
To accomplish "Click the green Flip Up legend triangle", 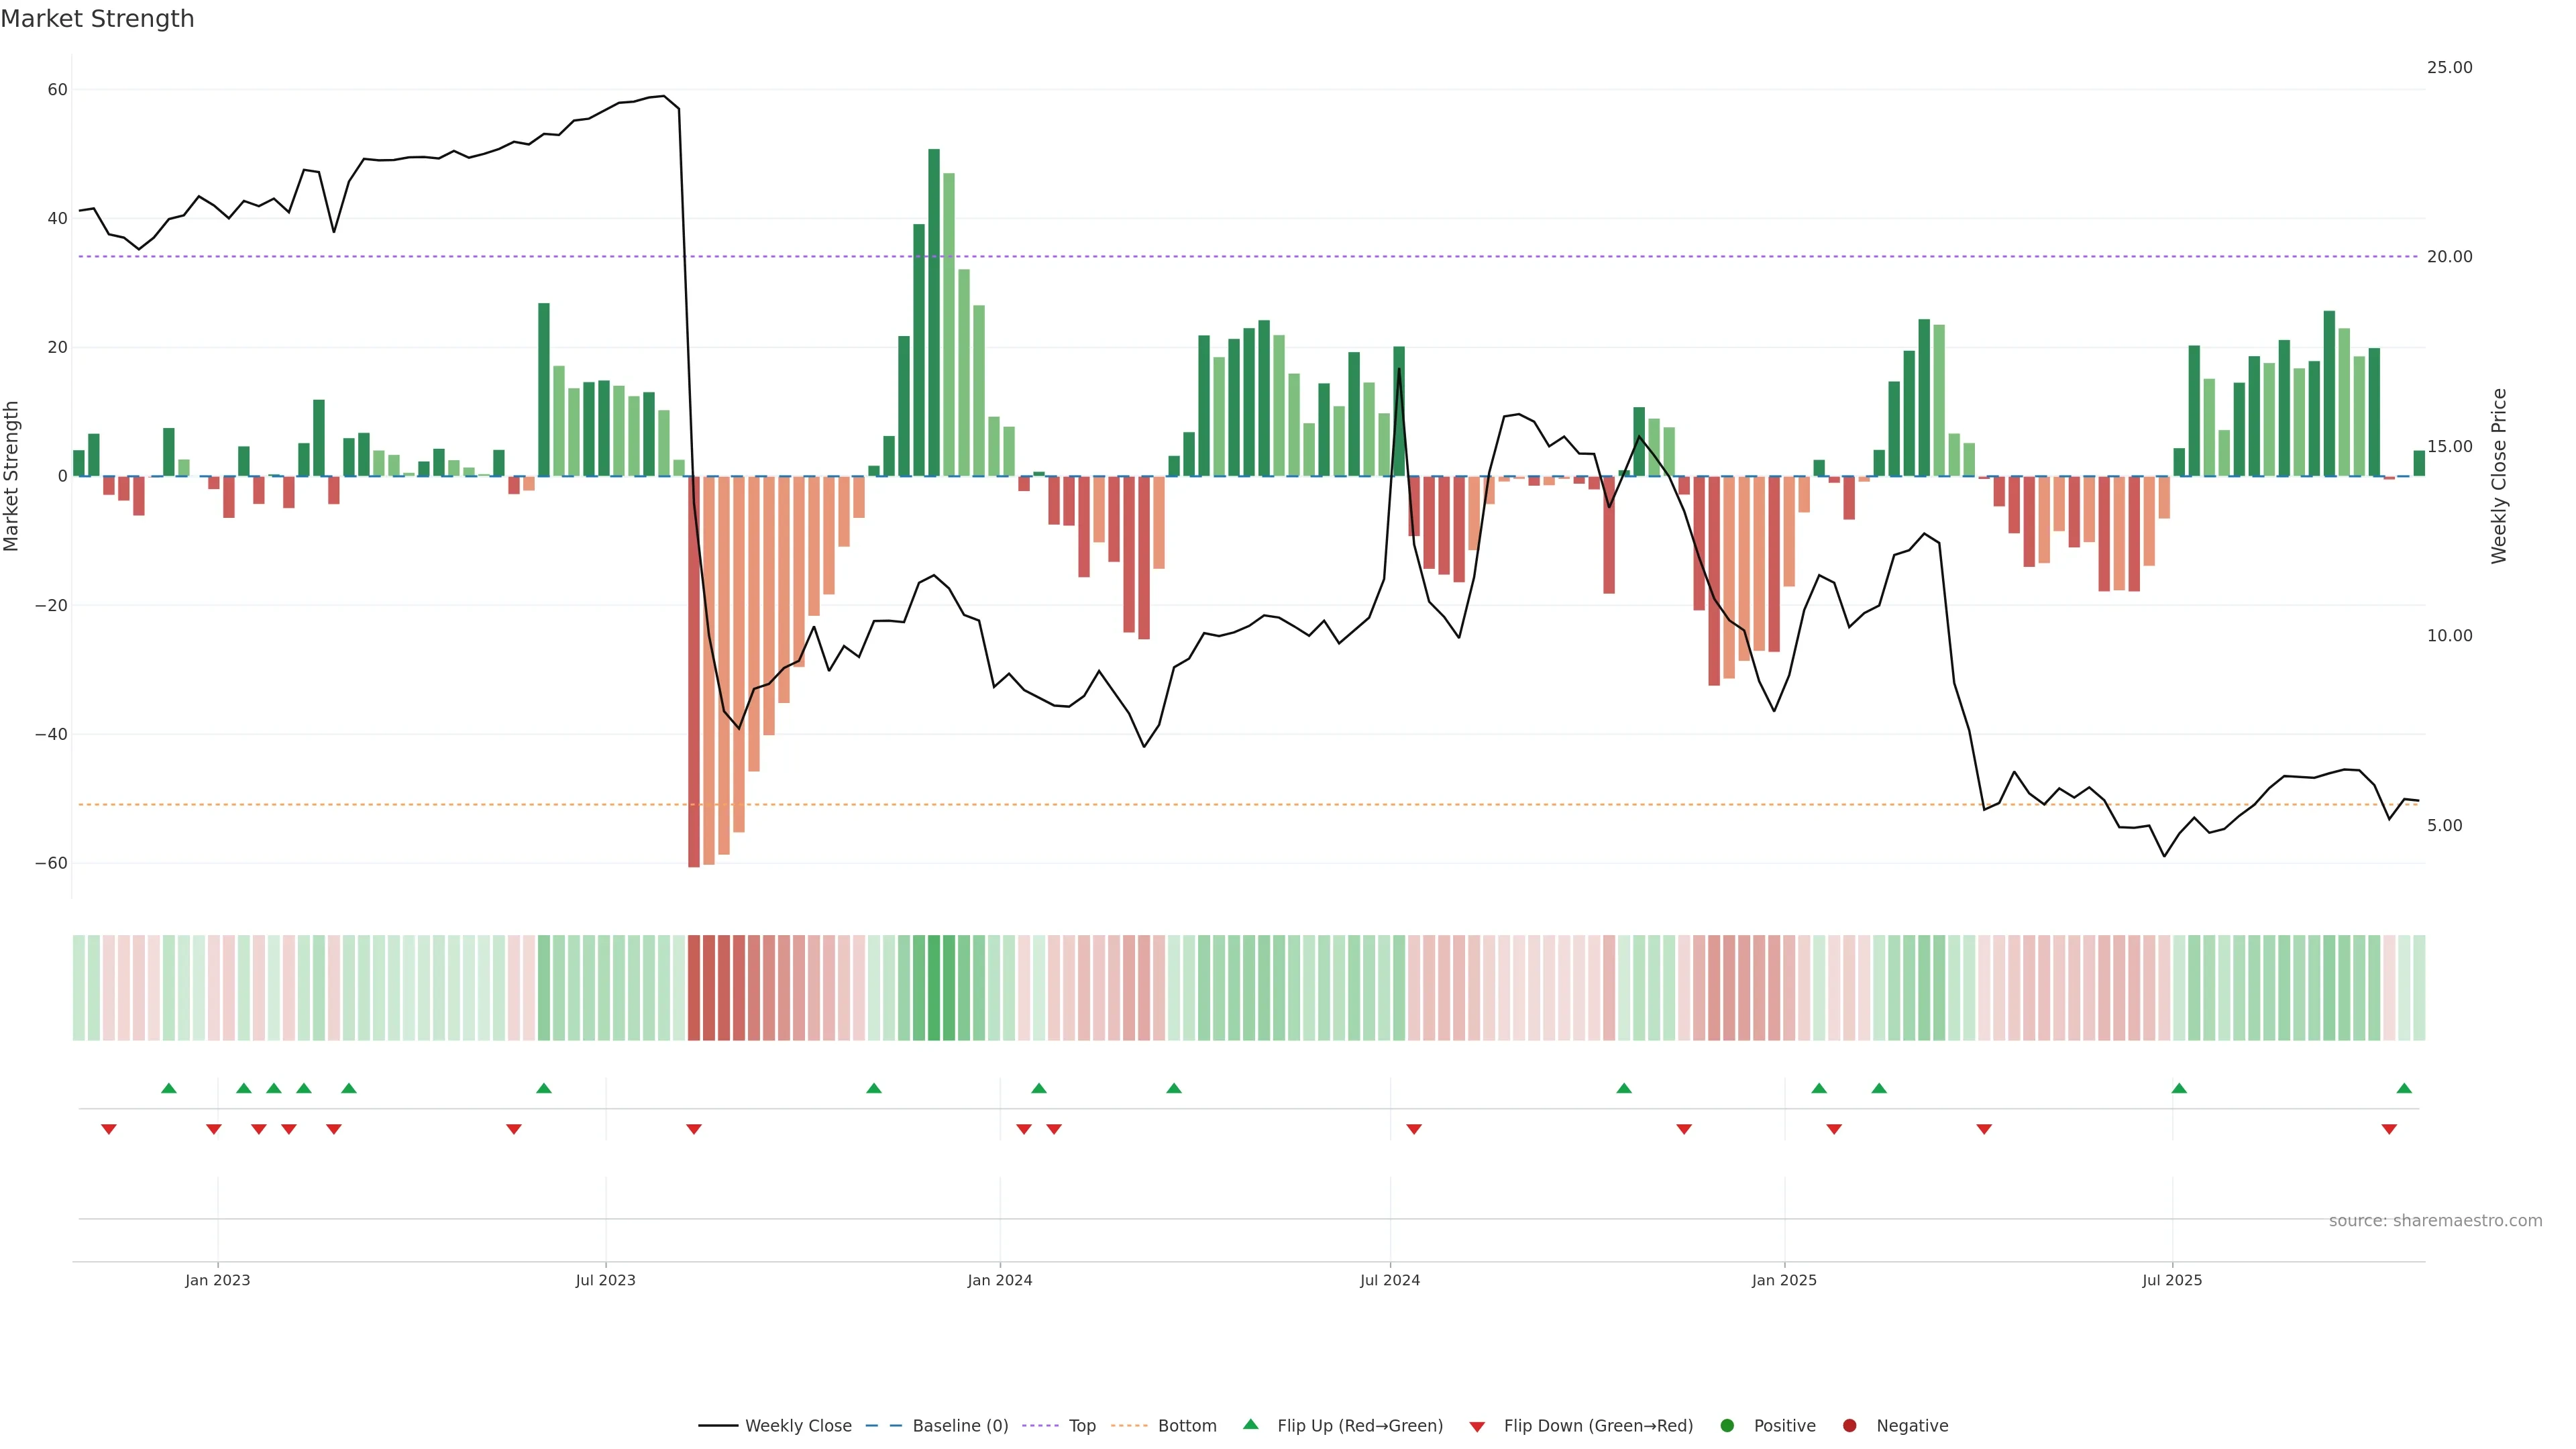I will pos(1250,1424).
